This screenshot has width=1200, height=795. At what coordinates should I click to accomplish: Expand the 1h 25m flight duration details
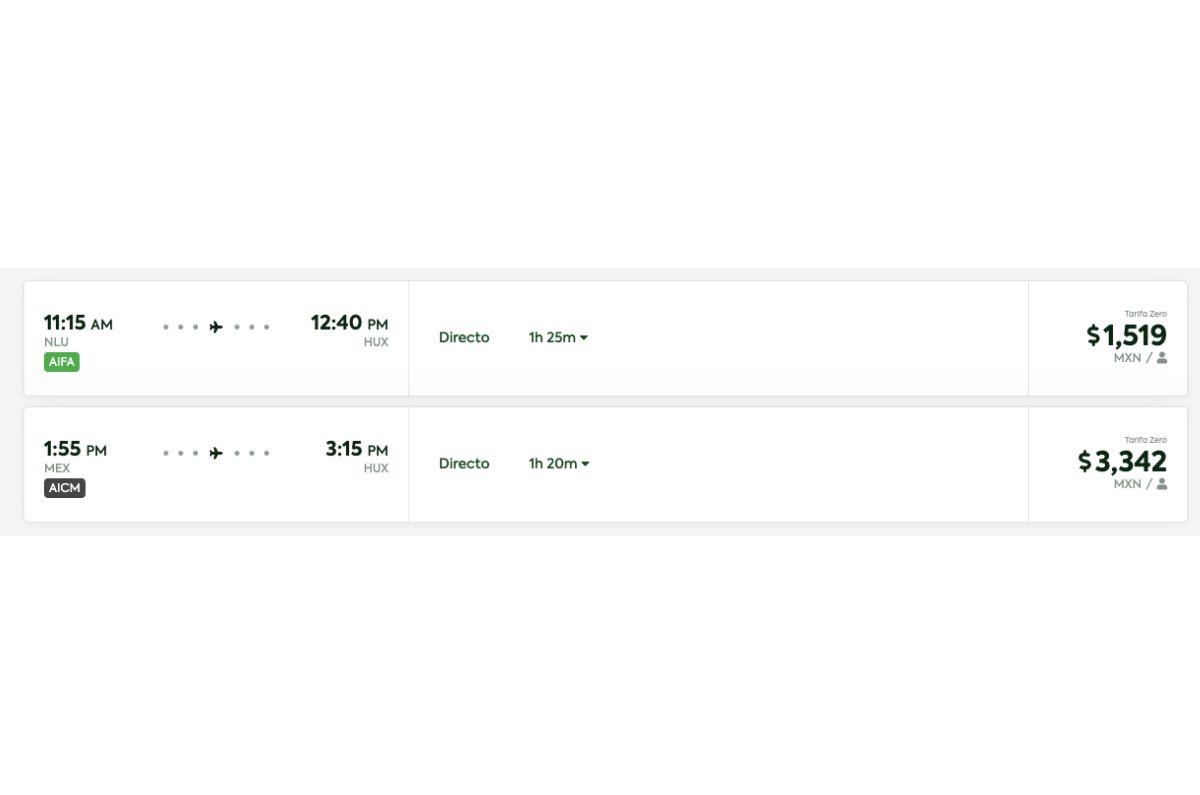click(x=558, y=338)
